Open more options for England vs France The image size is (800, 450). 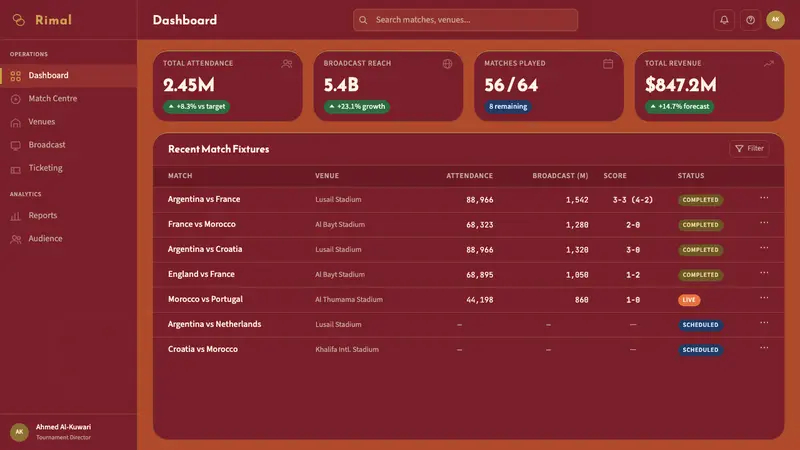point(764,273)
